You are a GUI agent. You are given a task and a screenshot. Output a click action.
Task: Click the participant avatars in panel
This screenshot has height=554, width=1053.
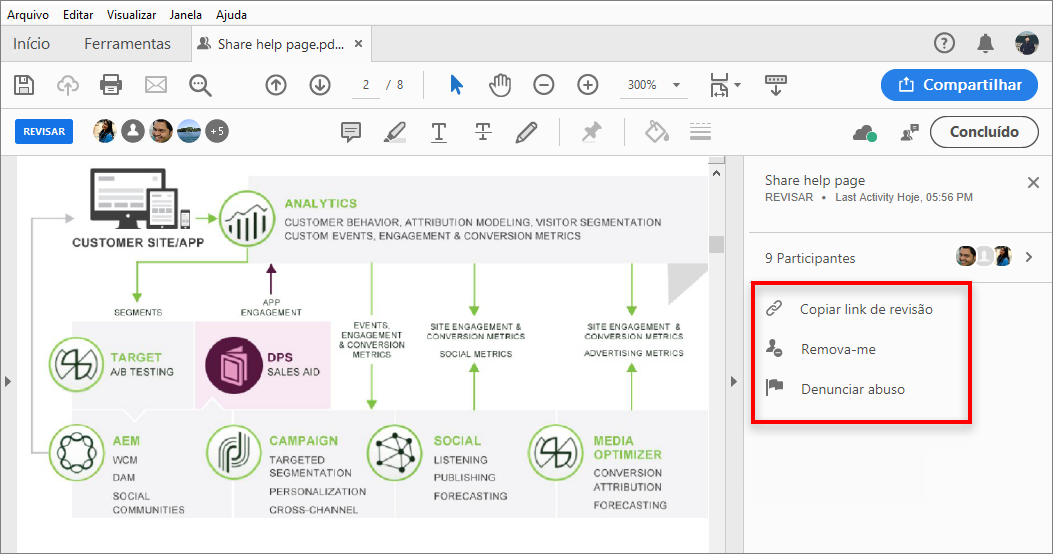984,256
